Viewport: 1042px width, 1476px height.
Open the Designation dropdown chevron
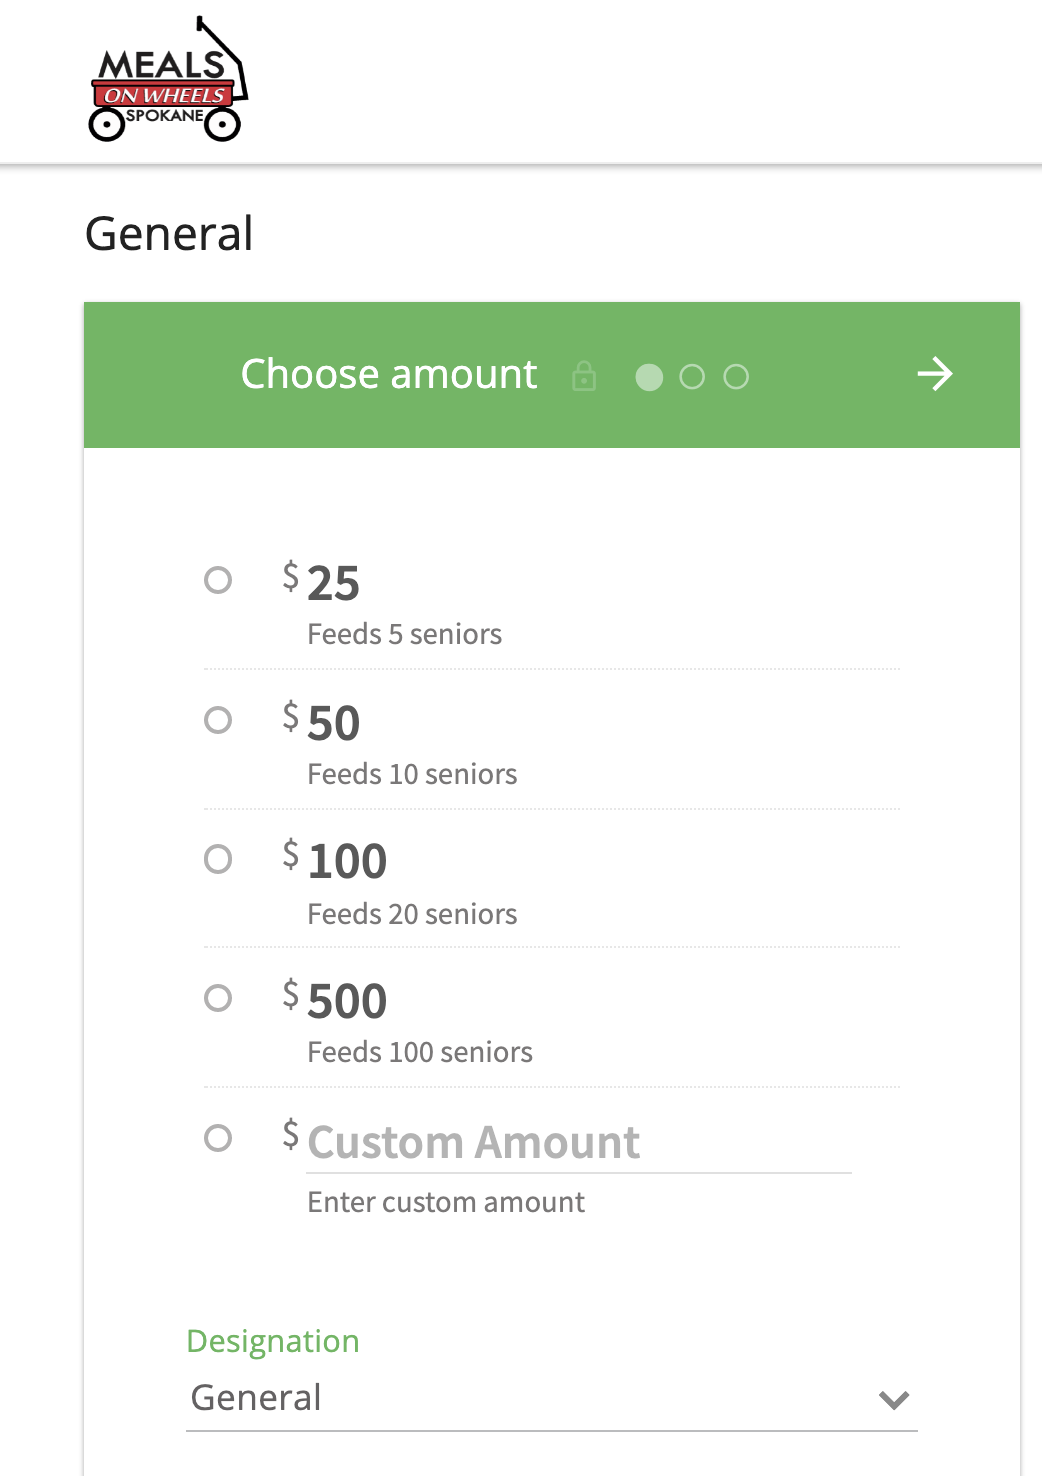tap(894, 1400)
